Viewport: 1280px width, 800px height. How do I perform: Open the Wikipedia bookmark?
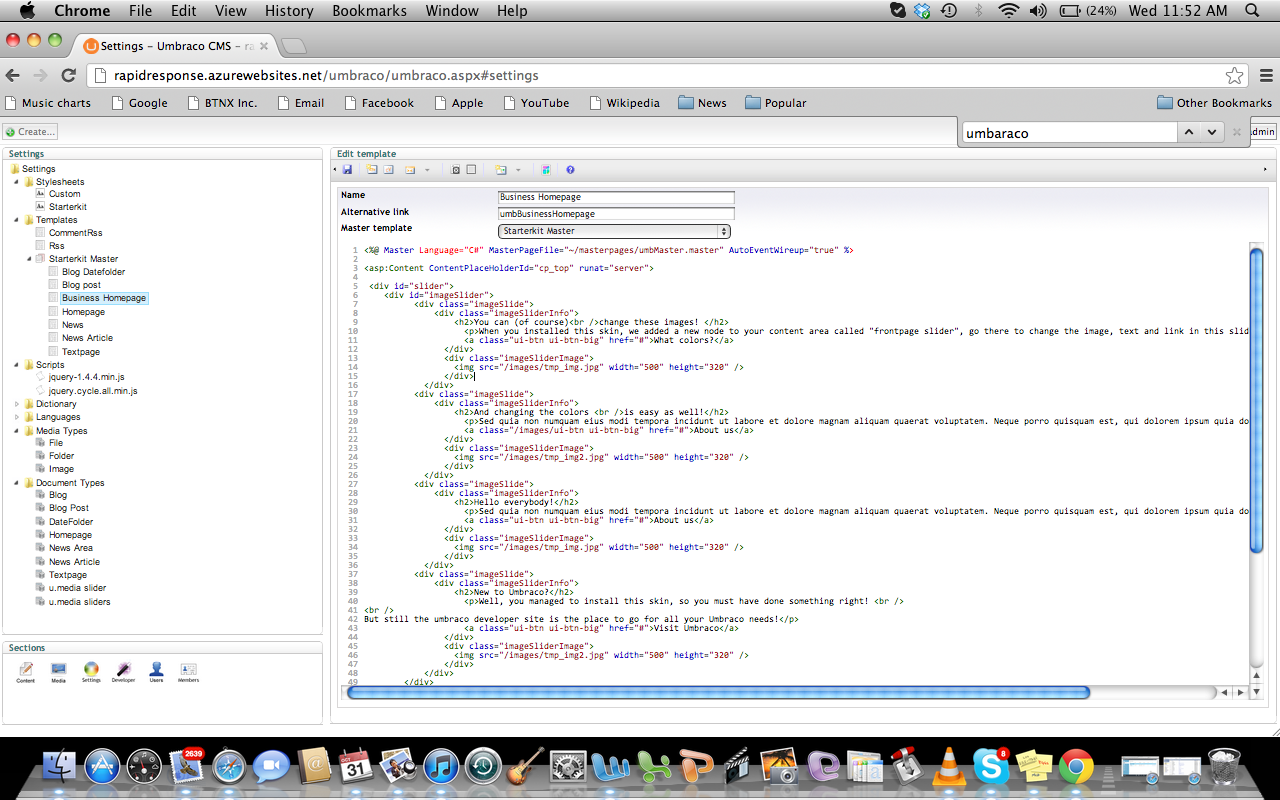tap(624, 103)
